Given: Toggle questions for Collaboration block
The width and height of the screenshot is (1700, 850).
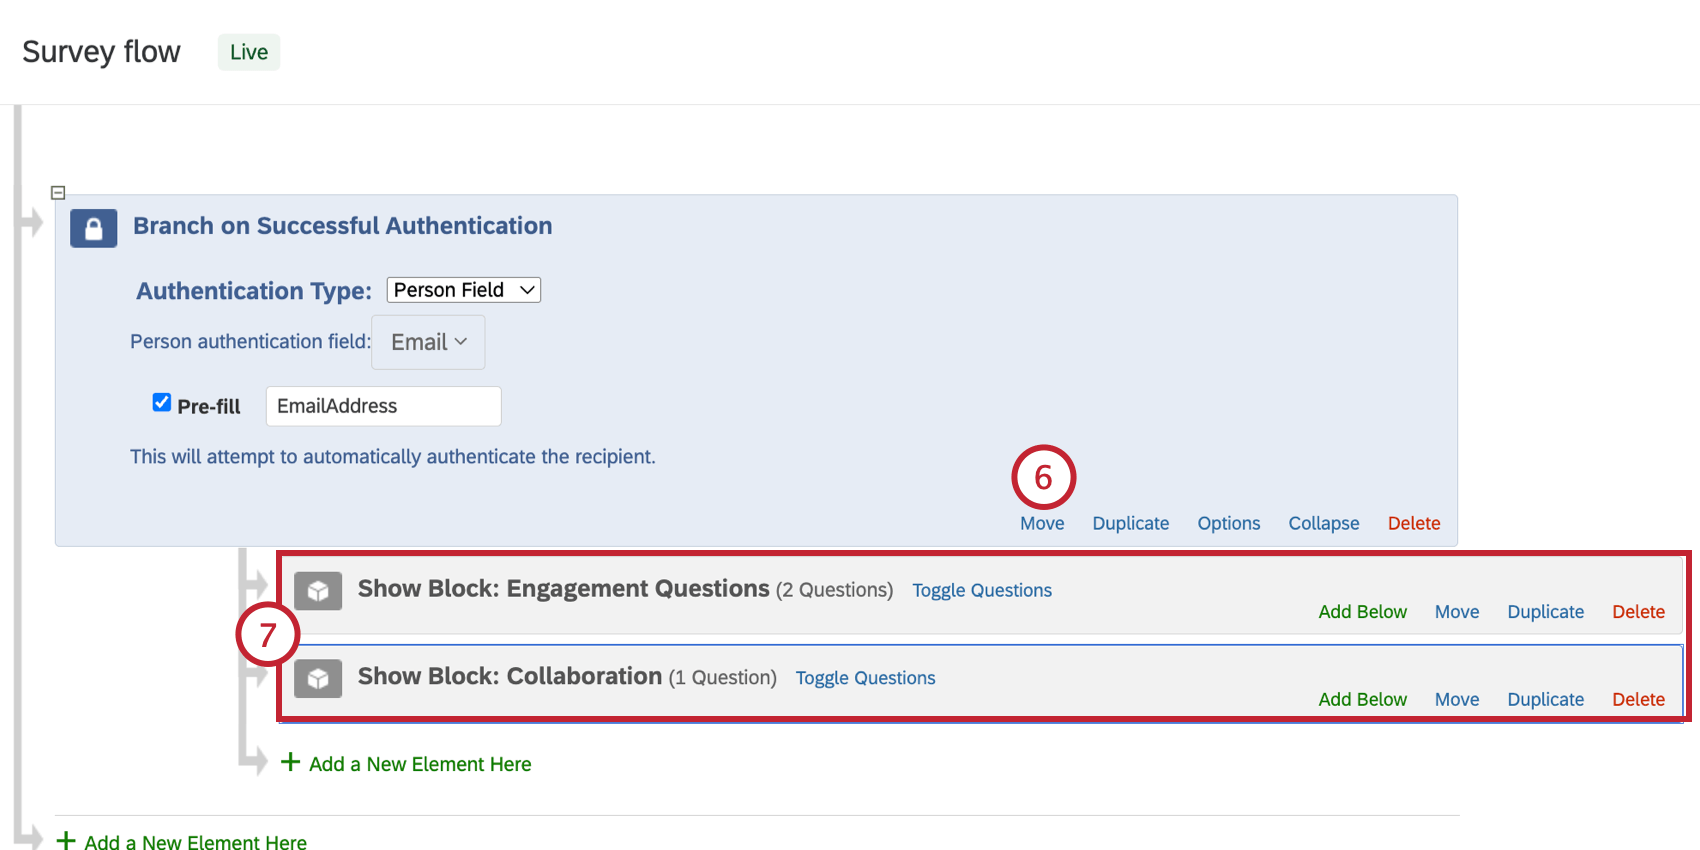Looking at the screenshot, I should (x=865, y=678).
